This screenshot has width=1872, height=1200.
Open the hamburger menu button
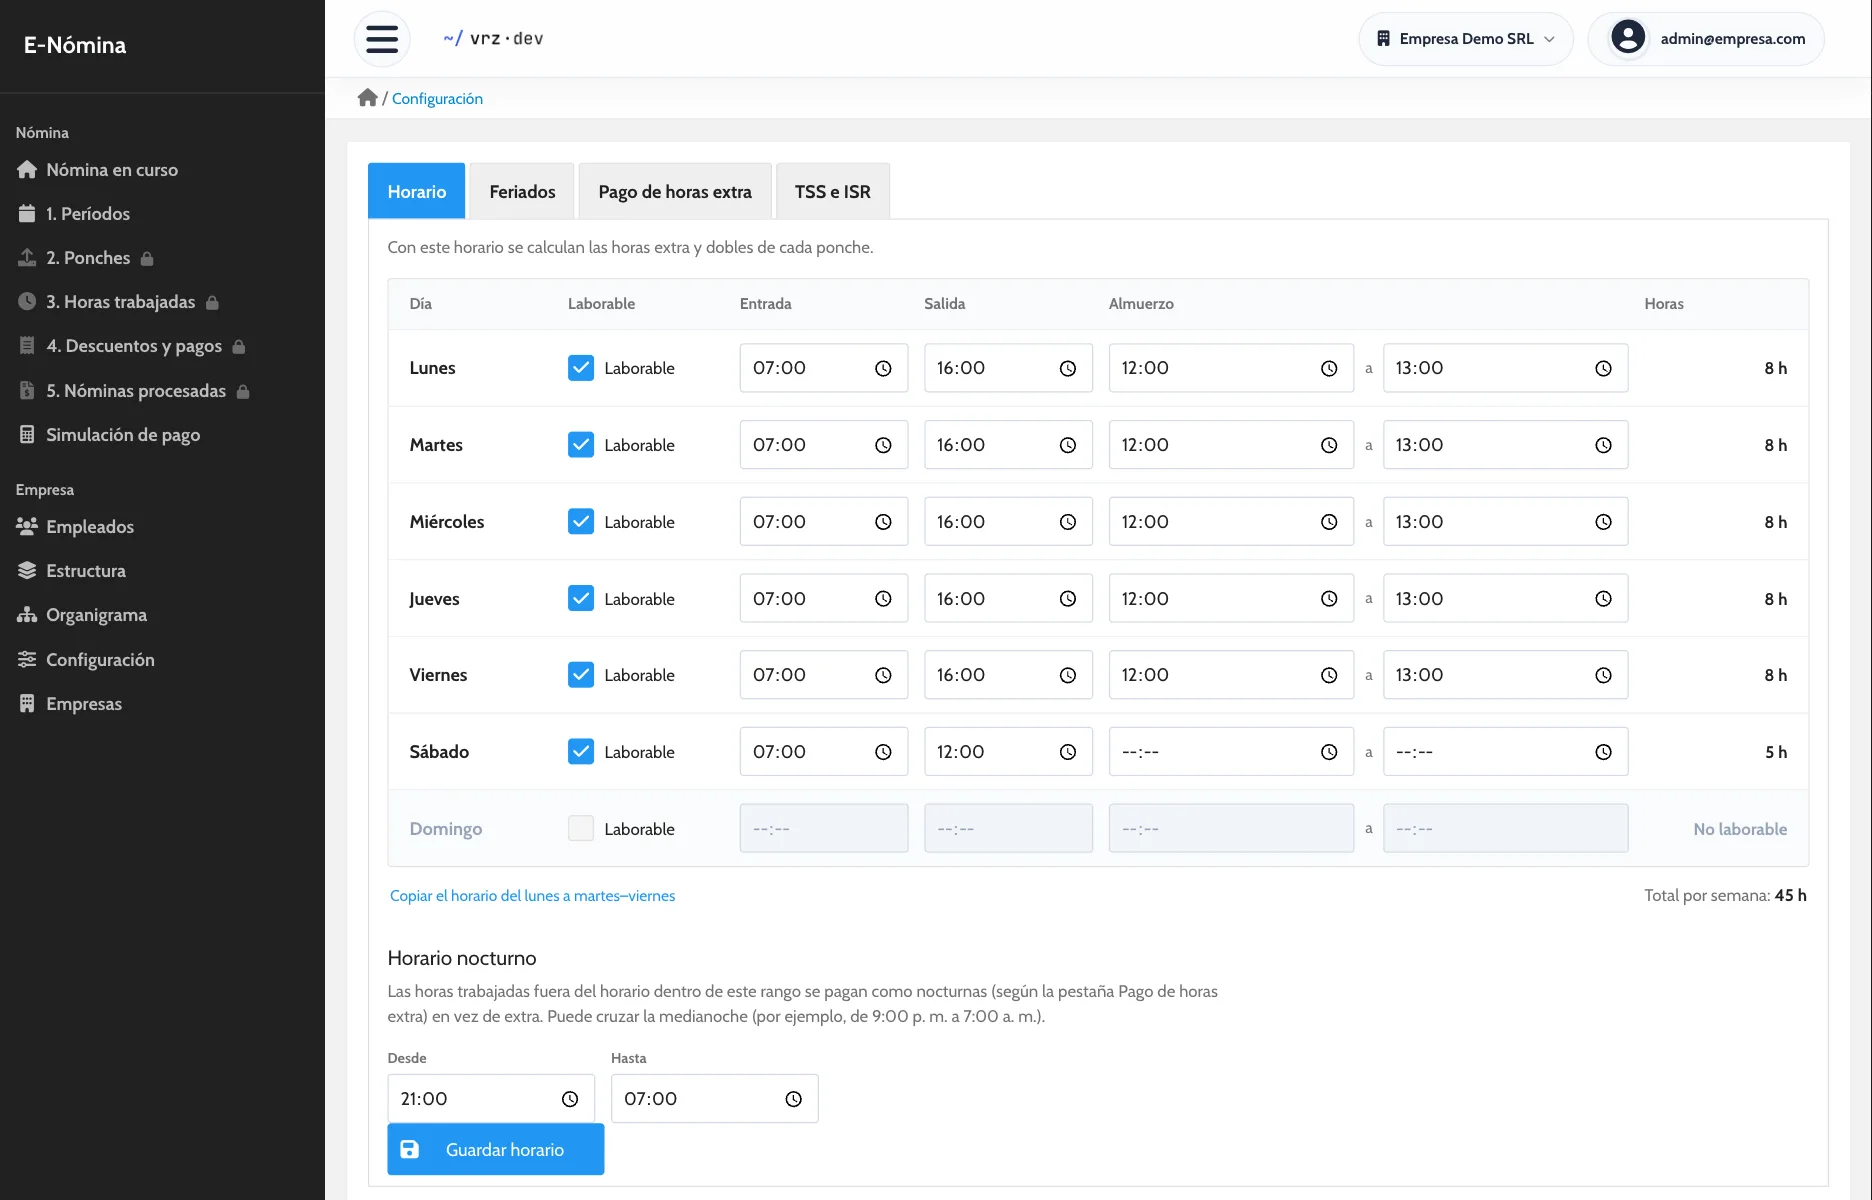click(x=382, y=39)
